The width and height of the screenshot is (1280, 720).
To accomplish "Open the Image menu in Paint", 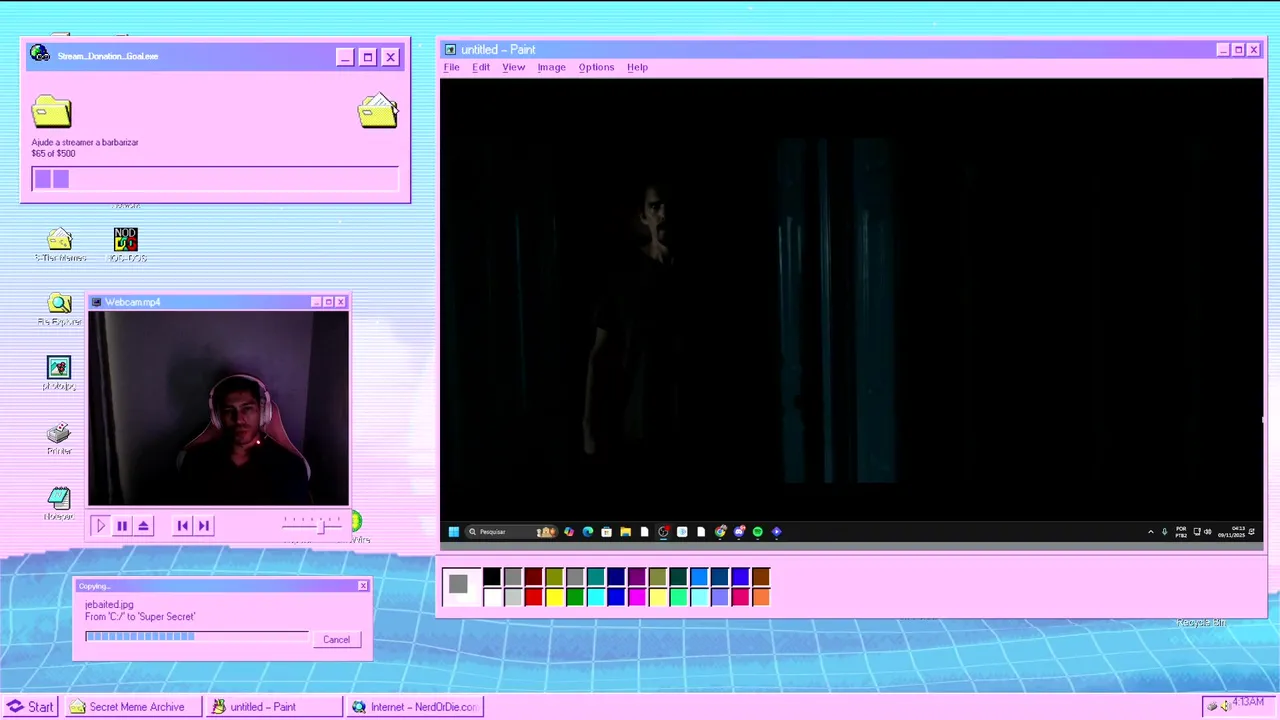I will pos(551,67).
